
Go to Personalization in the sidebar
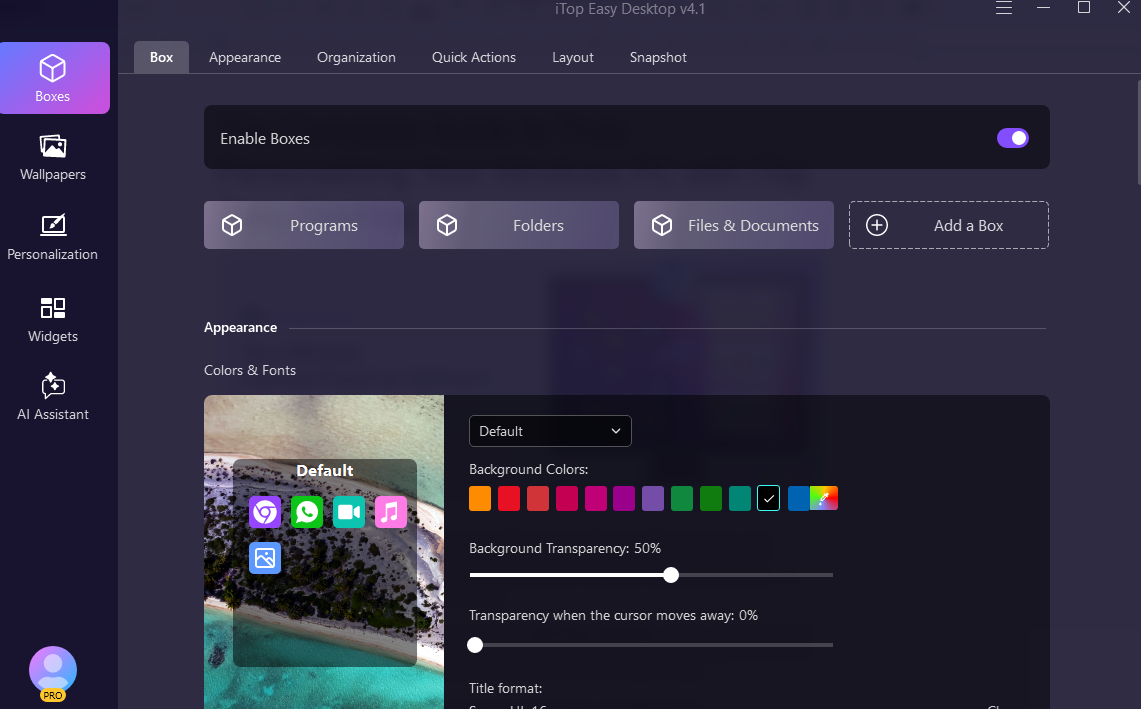53,238
